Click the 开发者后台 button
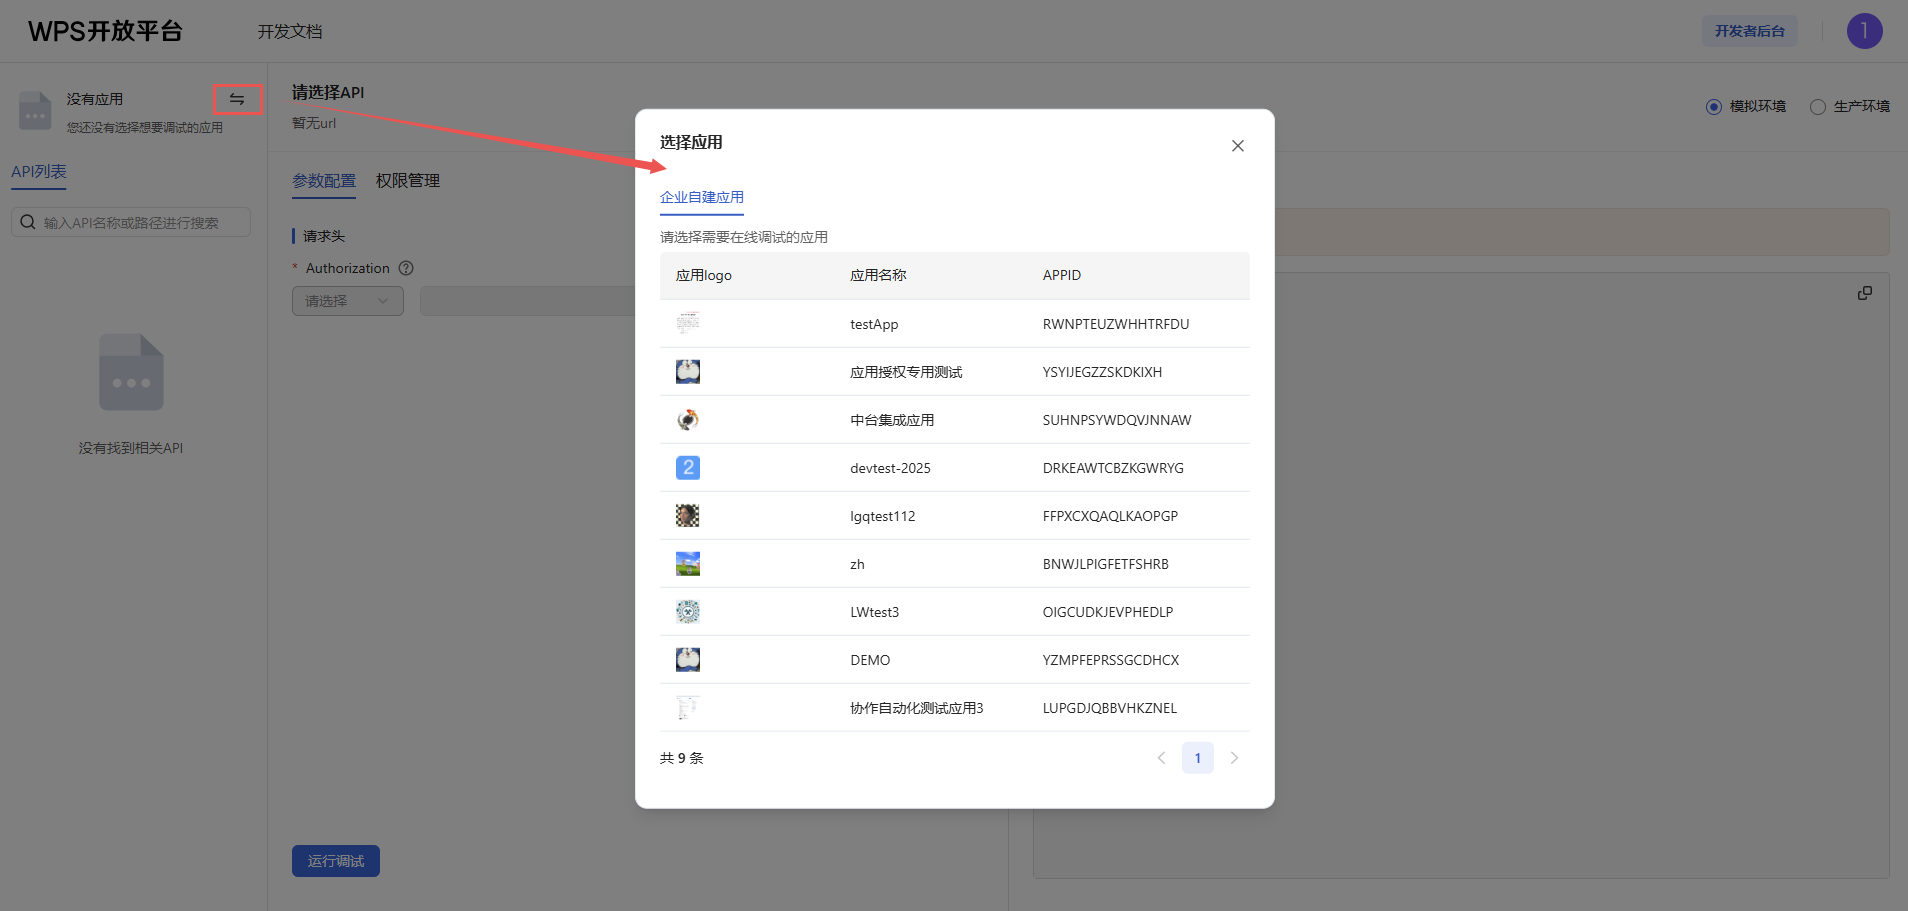This screenshot has height=911, width=1908. click(1750, 31)
